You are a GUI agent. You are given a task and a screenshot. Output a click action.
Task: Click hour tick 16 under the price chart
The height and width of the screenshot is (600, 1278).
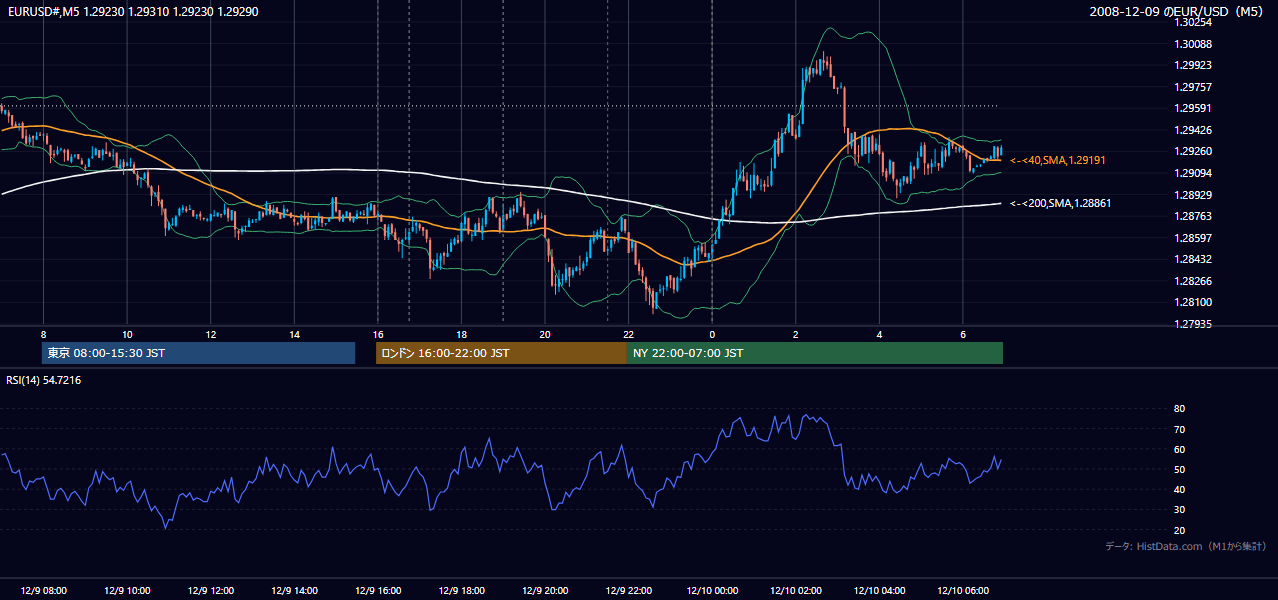click(x=378, y=335)
